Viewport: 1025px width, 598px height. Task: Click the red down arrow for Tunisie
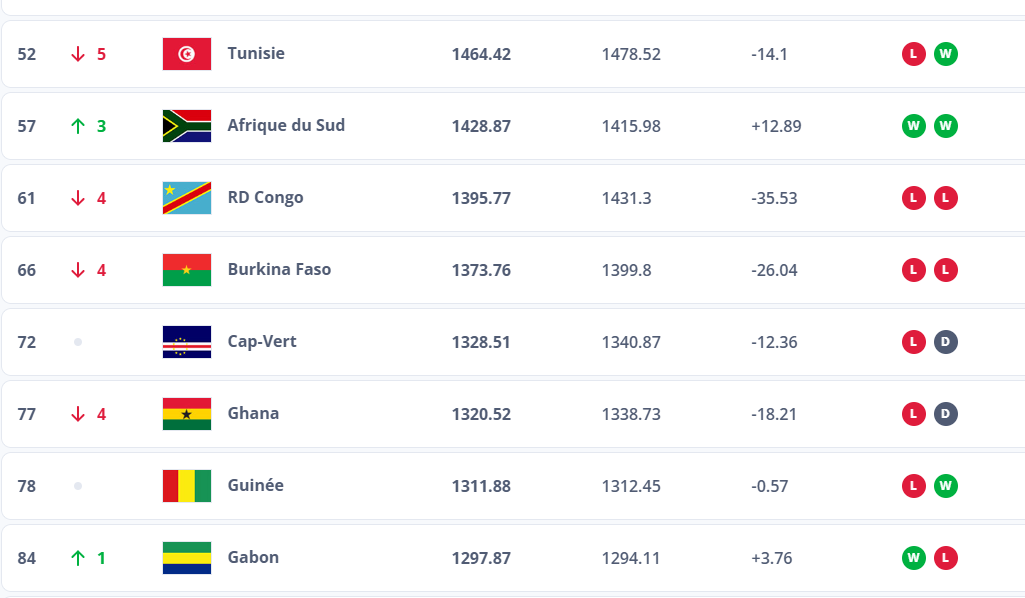point(78,54)
